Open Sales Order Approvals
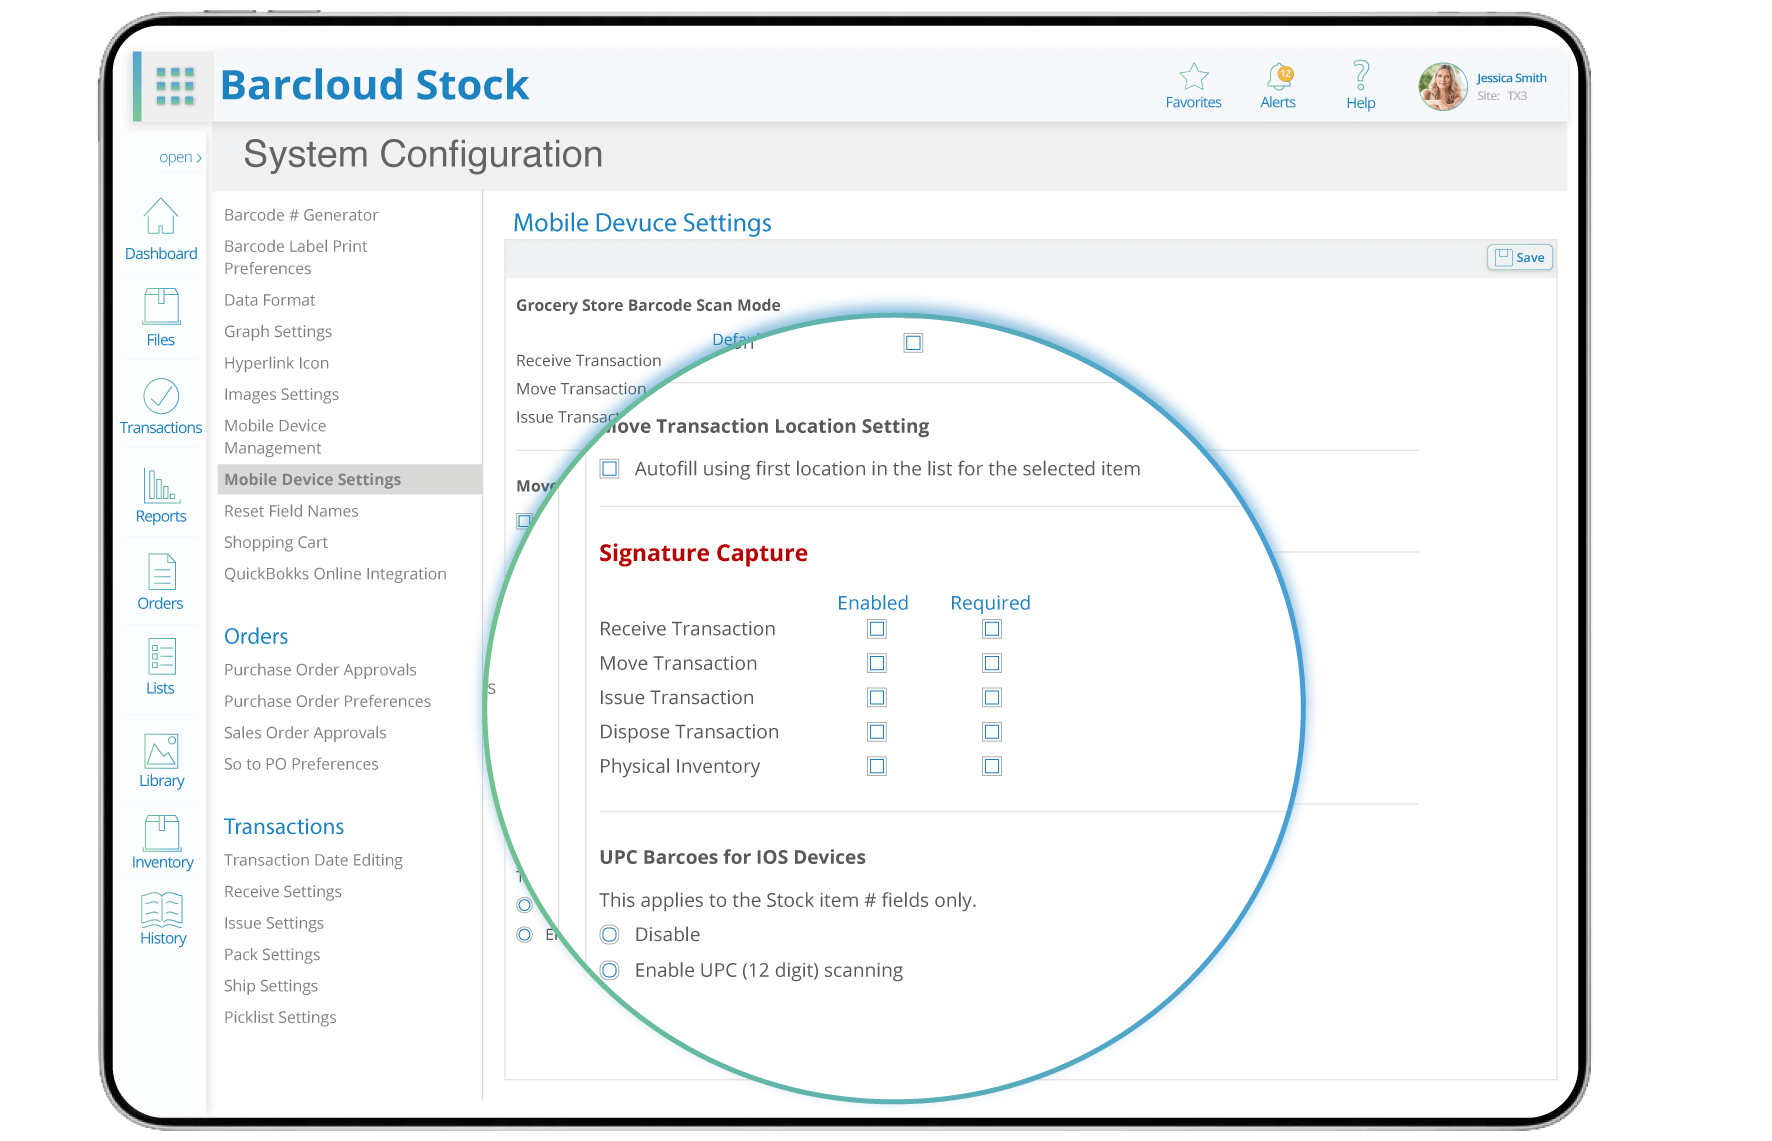This screenshot has height=1141, width=1772. tap(305, 733)
